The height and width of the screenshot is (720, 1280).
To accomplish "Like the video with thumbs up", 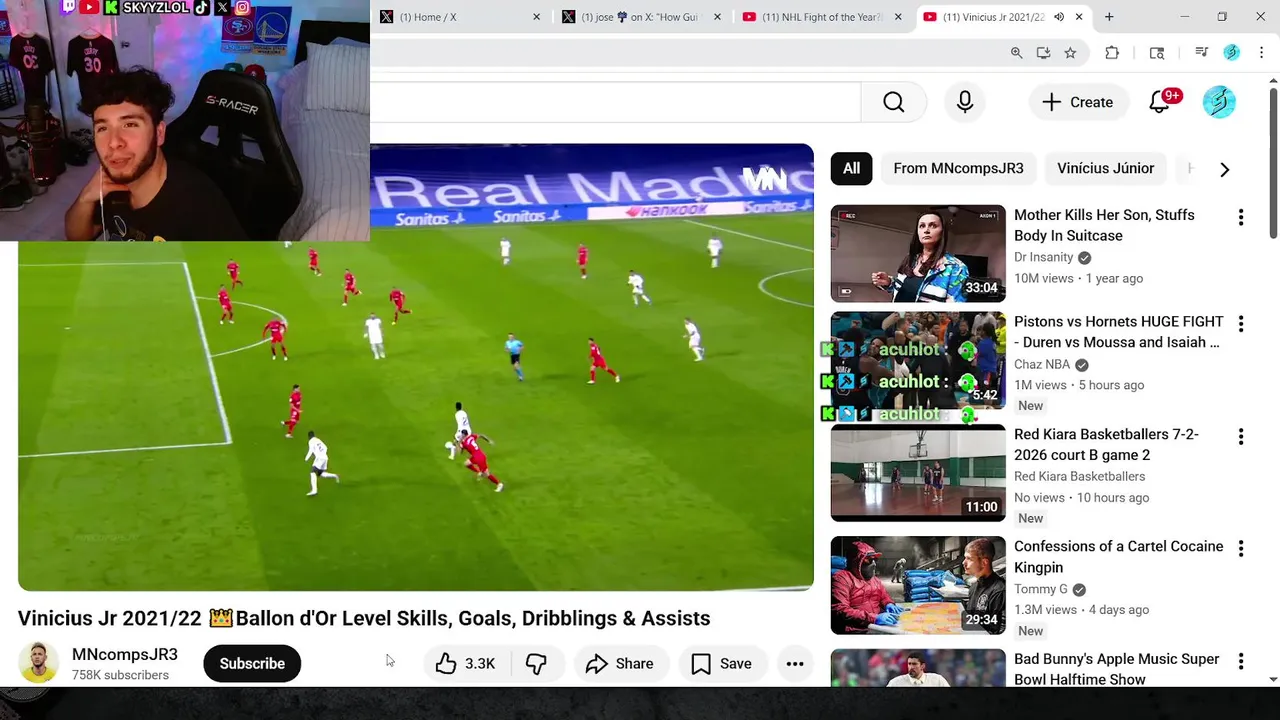I will 466,664.
